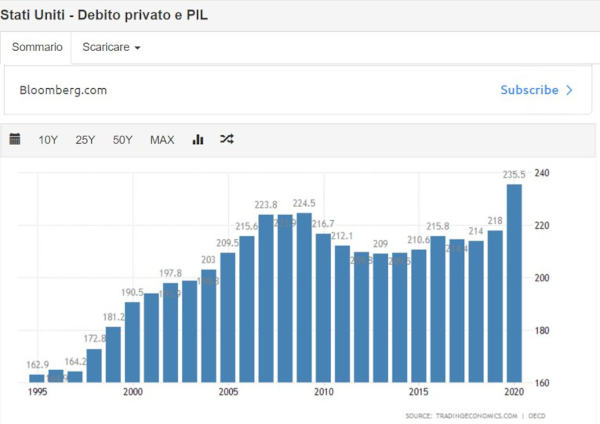
Task: Click the bar labeled 224.5
Action: coord(304,297)
